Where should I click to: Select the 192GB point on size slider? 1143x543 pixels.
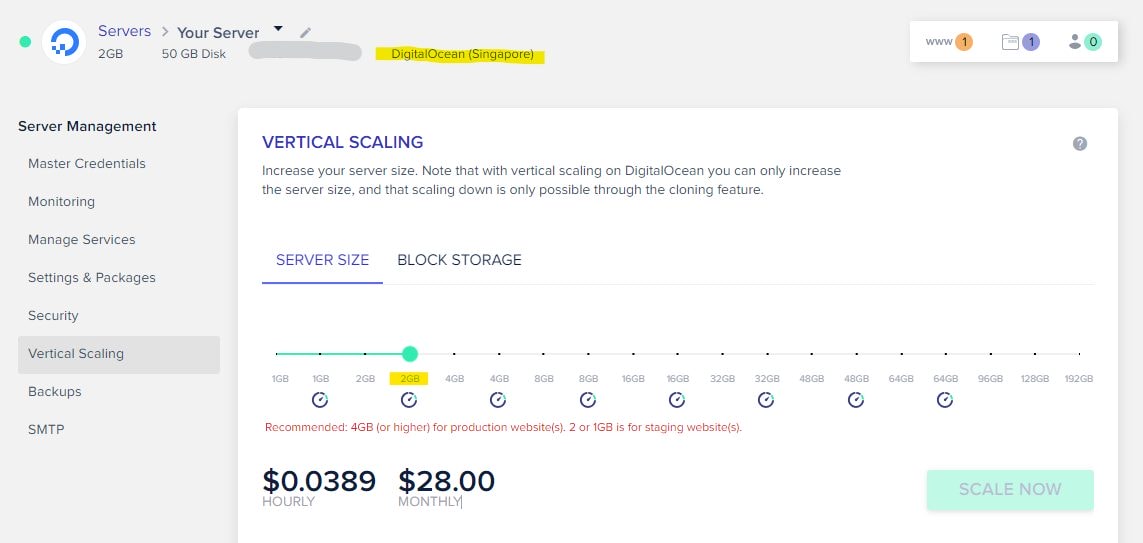pyautogui.click(x=1079, y=354)
